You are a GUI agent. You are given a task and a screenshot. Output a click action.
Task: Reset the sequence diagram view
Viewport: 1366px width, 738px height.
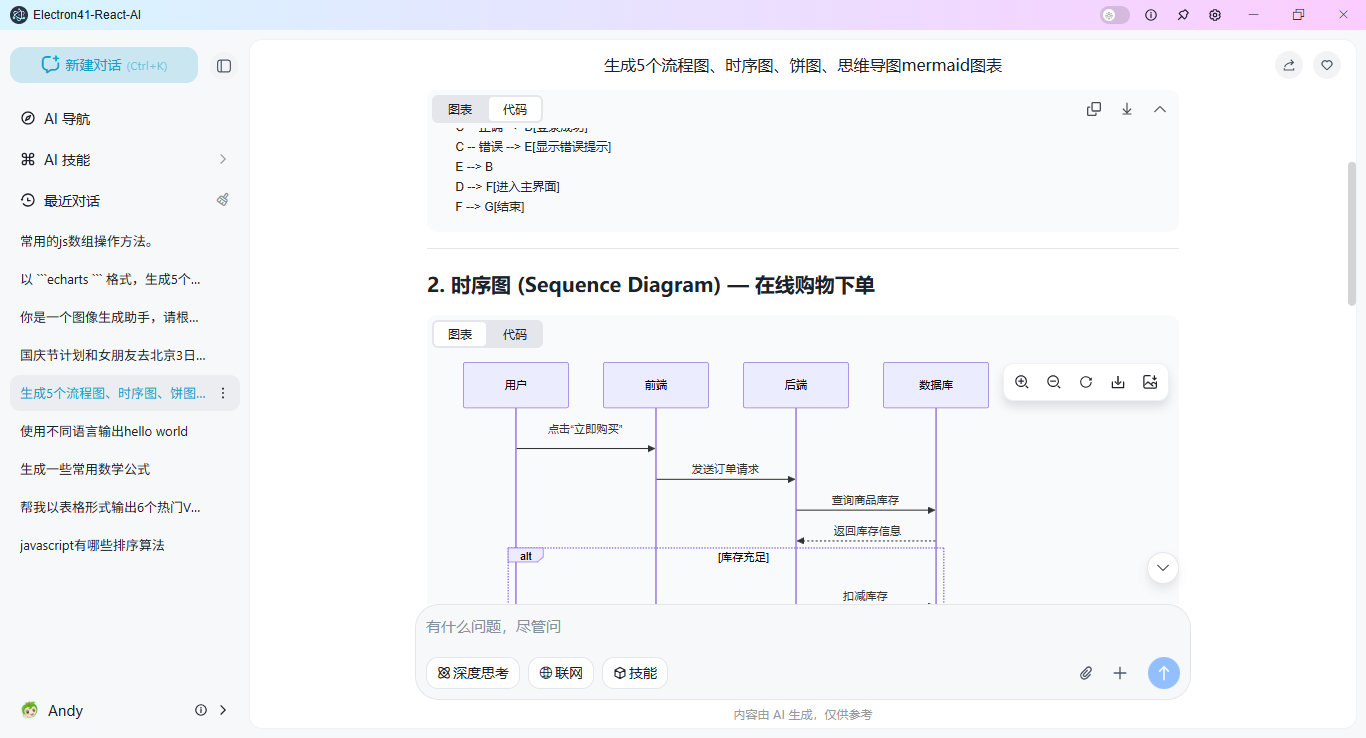tap(1086, 382)
